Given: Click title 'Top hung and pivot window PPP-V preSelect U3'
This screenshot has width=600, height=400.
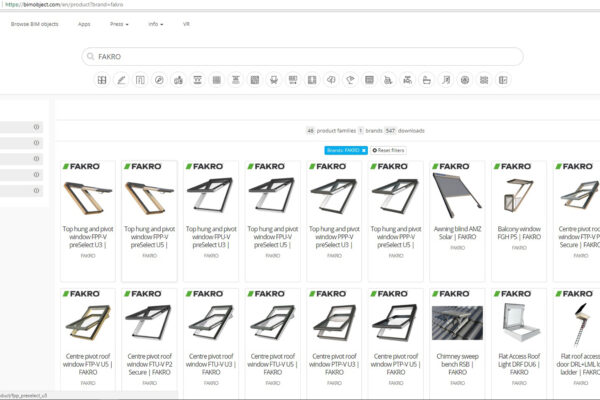Looking at the screenshot, I should [x=334, y=237].
